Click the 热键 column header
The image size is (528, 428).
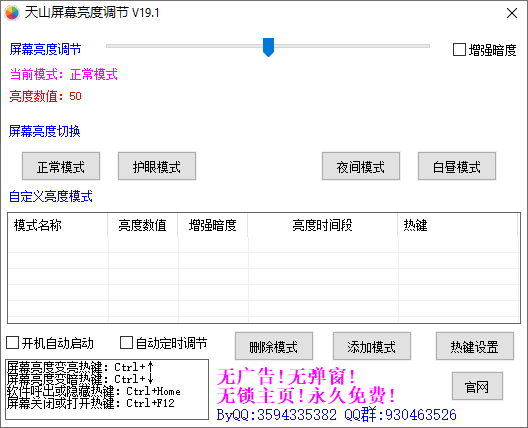[458, 225]
